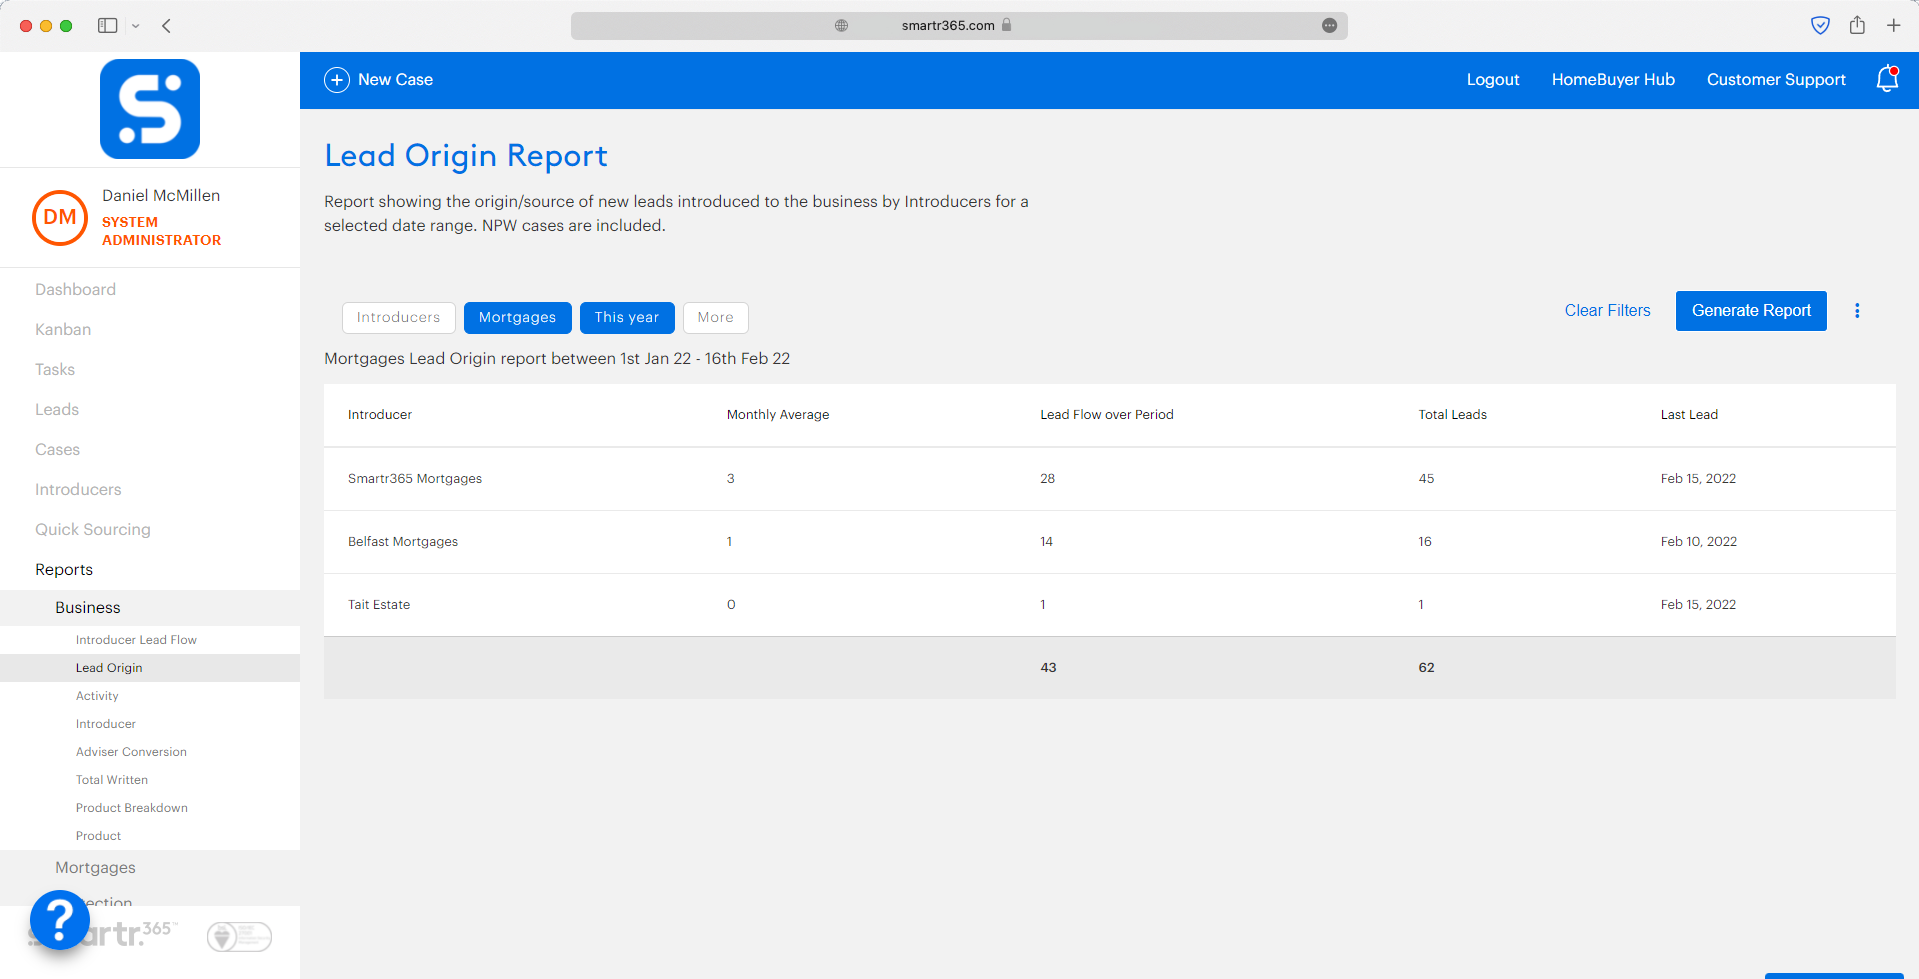1919x979 pixels.
Task: Go to Dashboard in sidebar
Action: (x=76, y=290)
